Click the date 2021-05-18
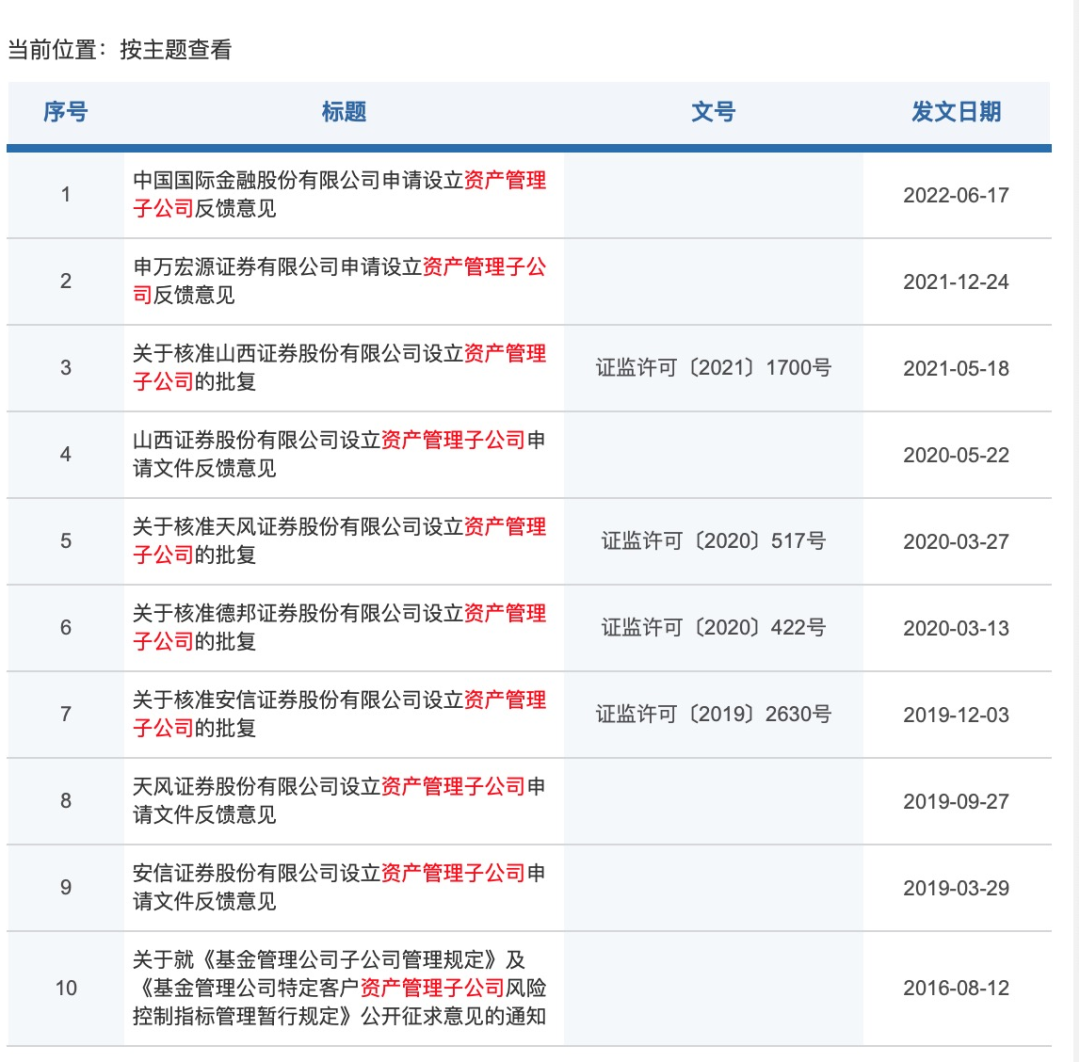 (x=956, y=368)
